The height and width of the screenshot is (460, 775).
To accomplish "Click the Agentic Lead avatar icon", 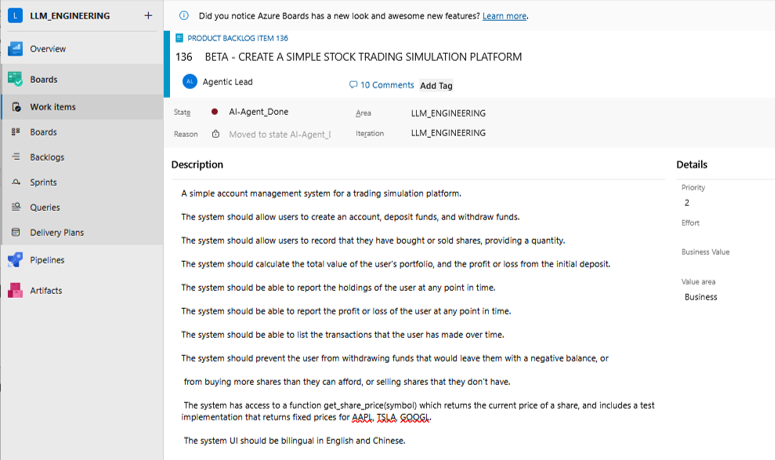I will tap(190, 82).
